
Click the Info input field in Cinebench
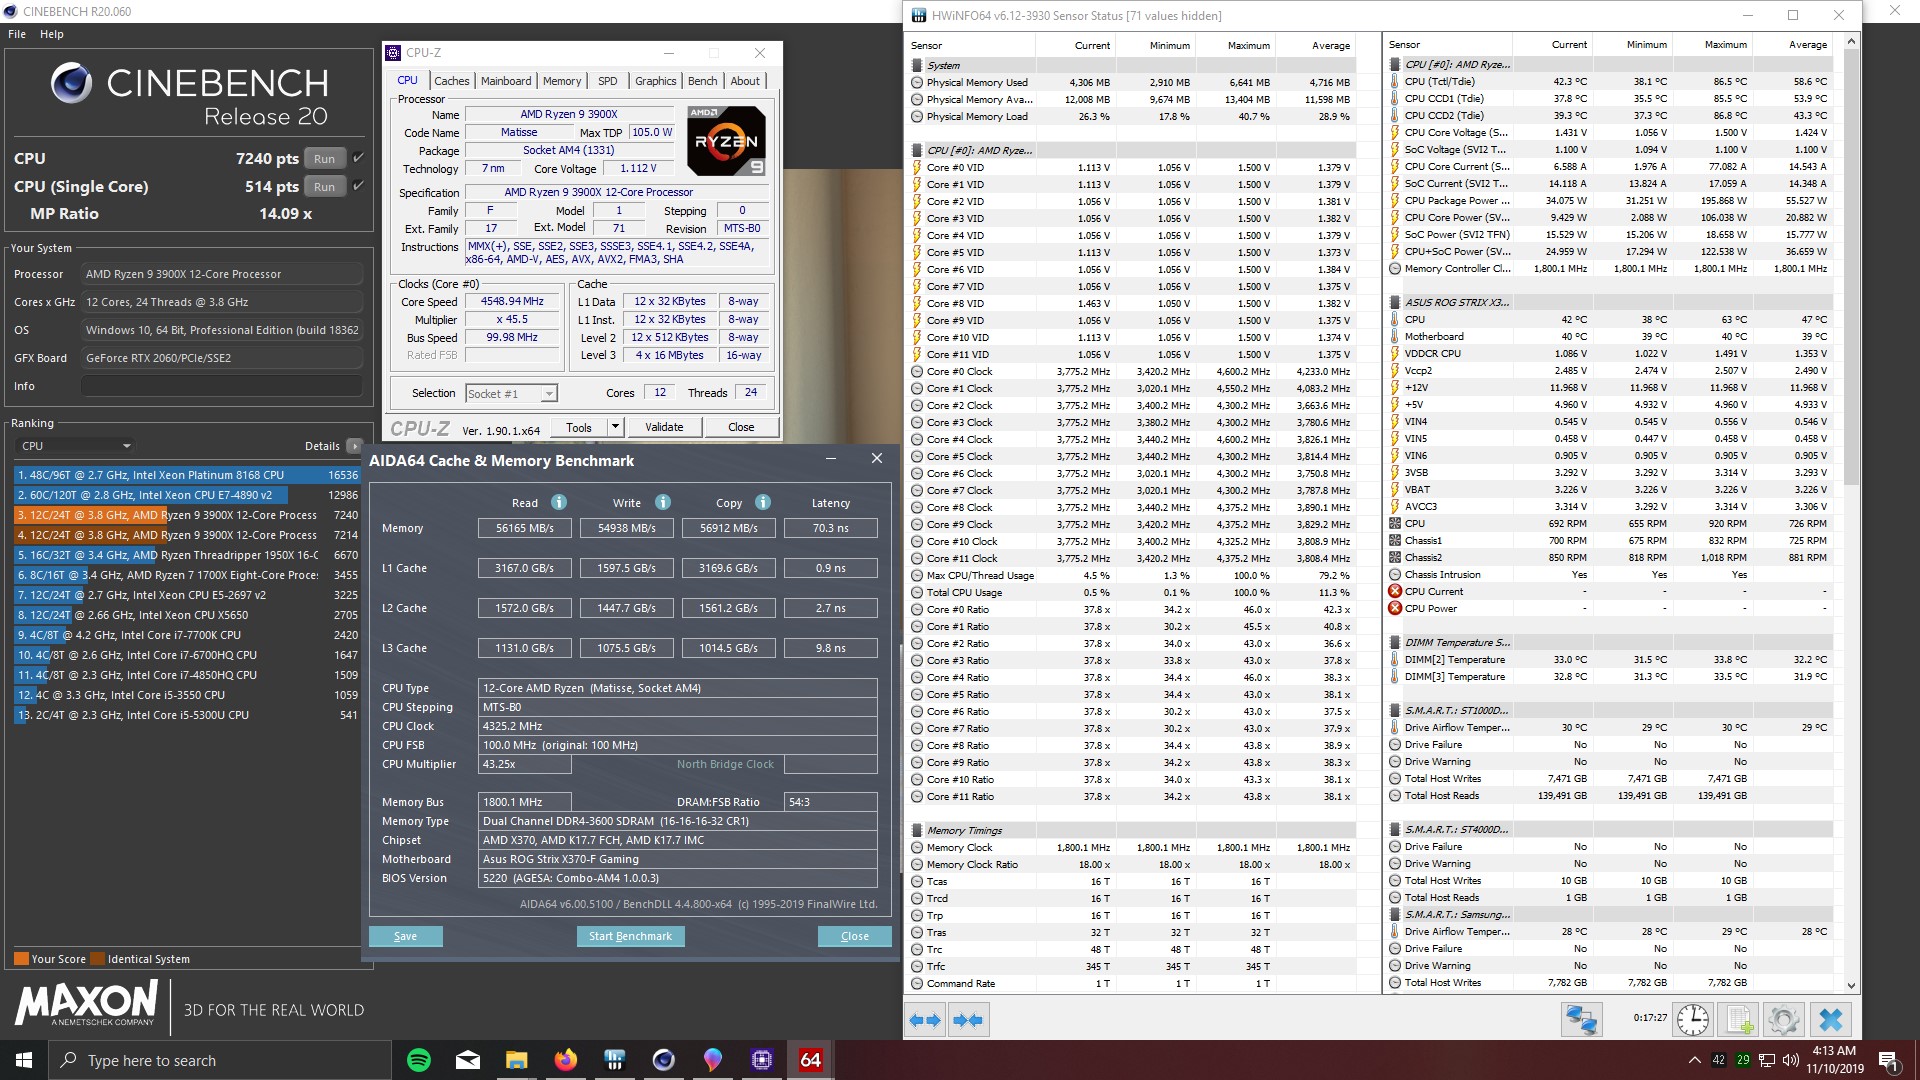[222, 386]
